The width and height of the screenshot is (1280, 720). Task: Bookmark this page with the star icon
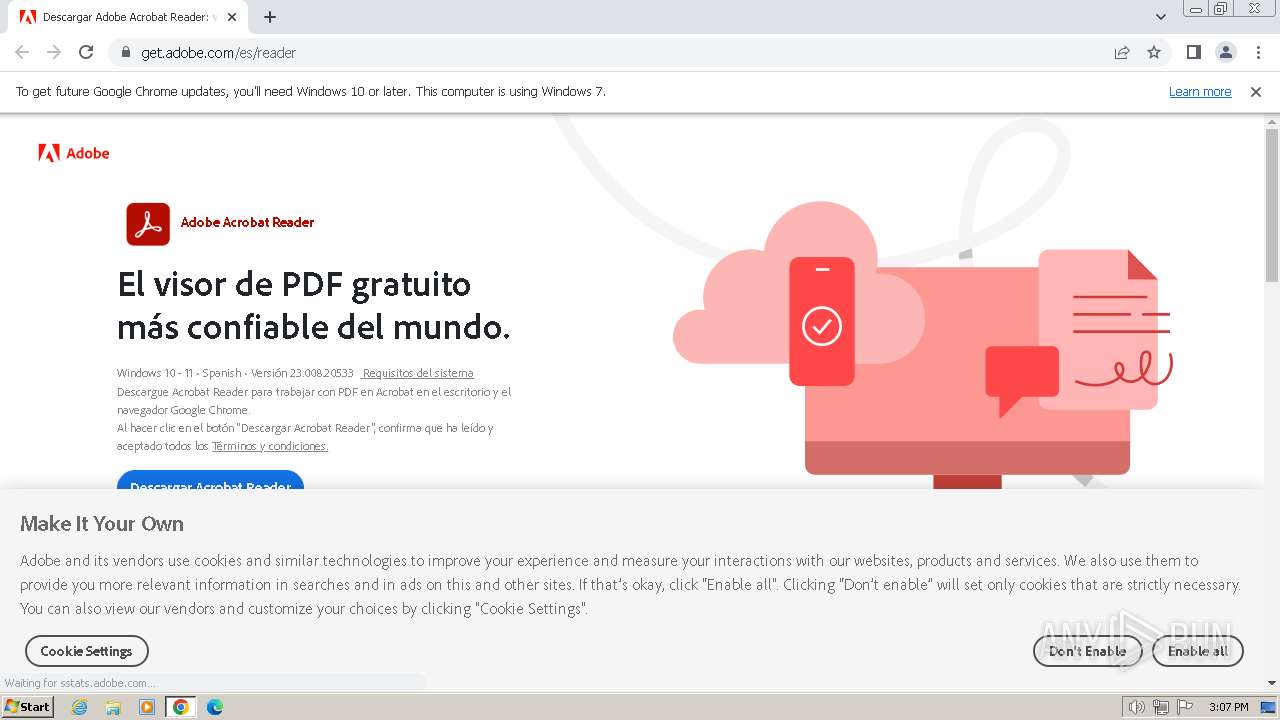(1154, 52)
